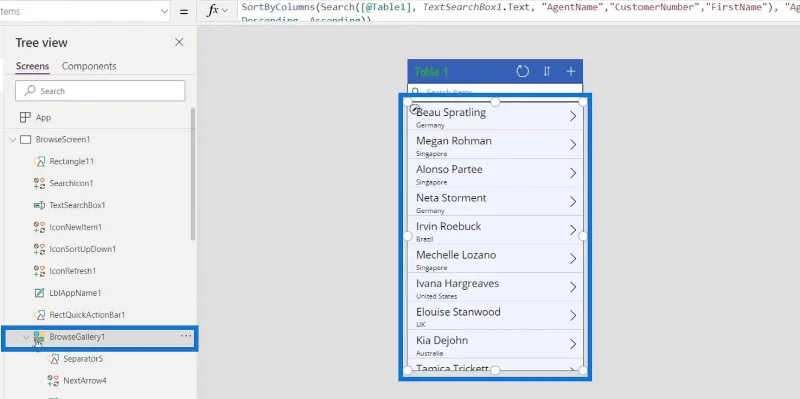Open the fx function dropdown
This screenshot has width=800, height=399.
pyautogui.click(x=217, y=11)
